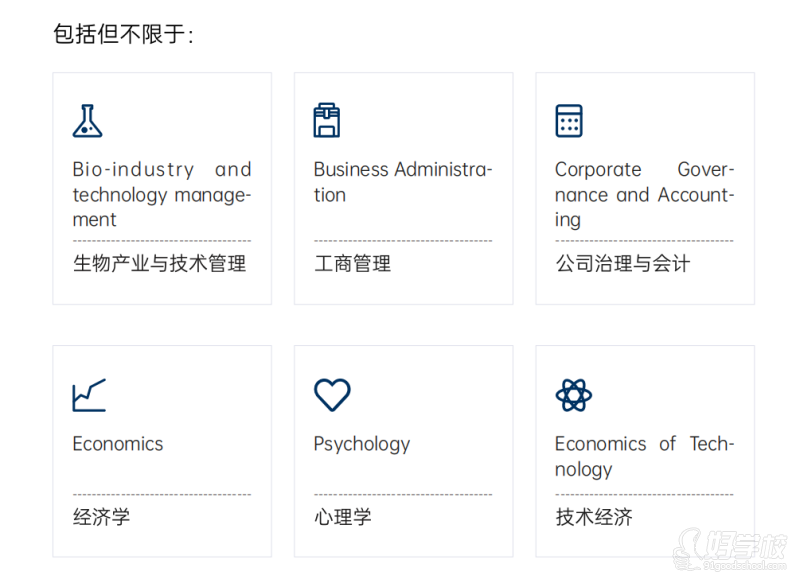800x583 pixels.
Task: Click the 技术经济 label
Action: coord(594,518)
